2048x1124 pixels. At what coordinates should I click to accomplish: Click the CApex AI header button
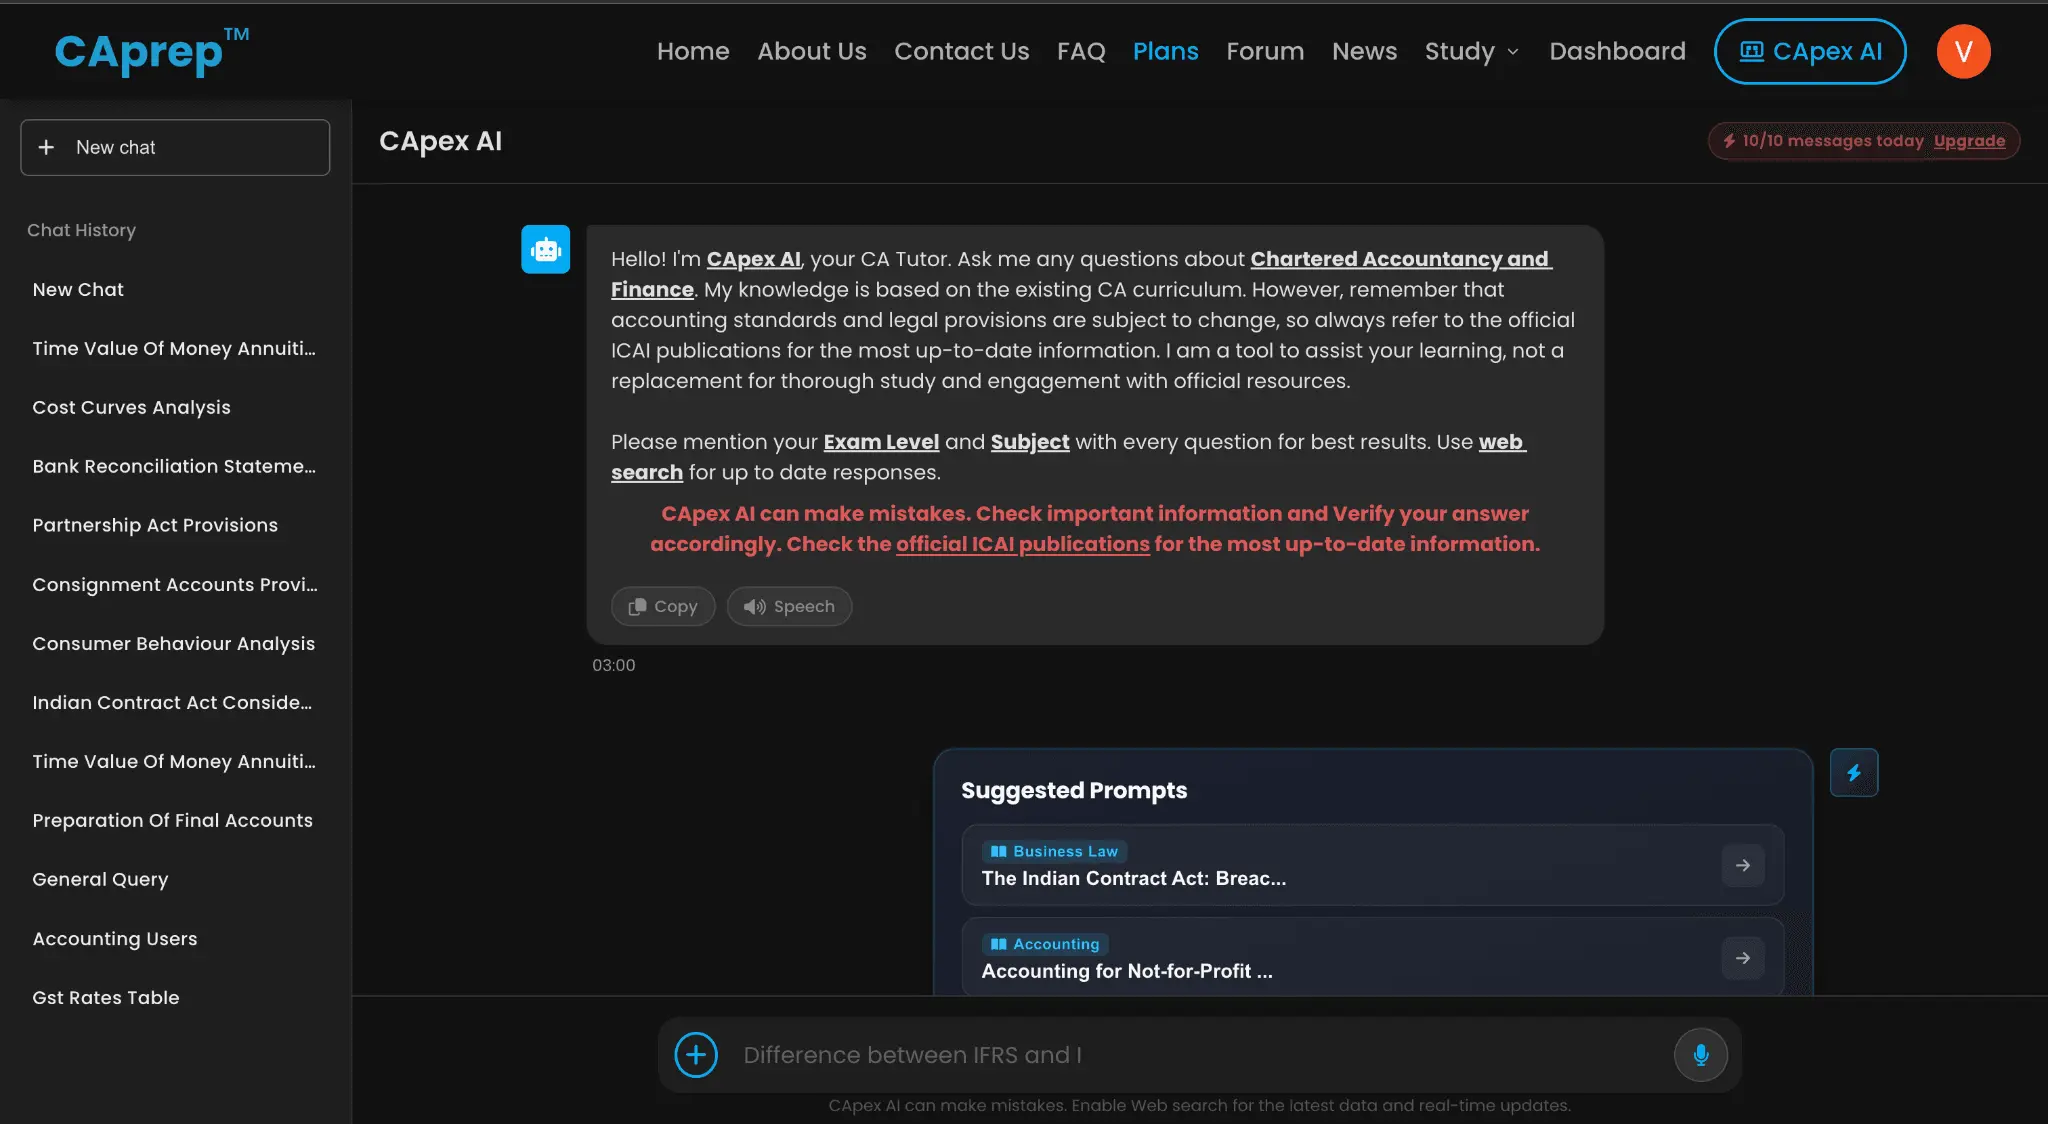pos(1810,51)
